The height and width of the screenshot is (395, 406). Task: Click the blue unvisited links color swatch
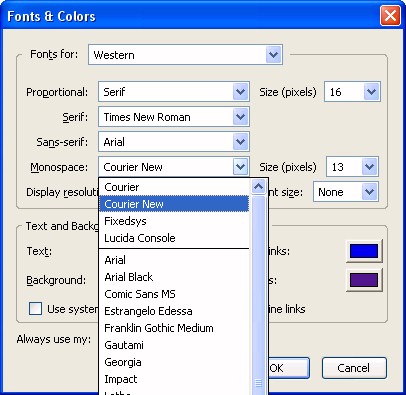364,251
